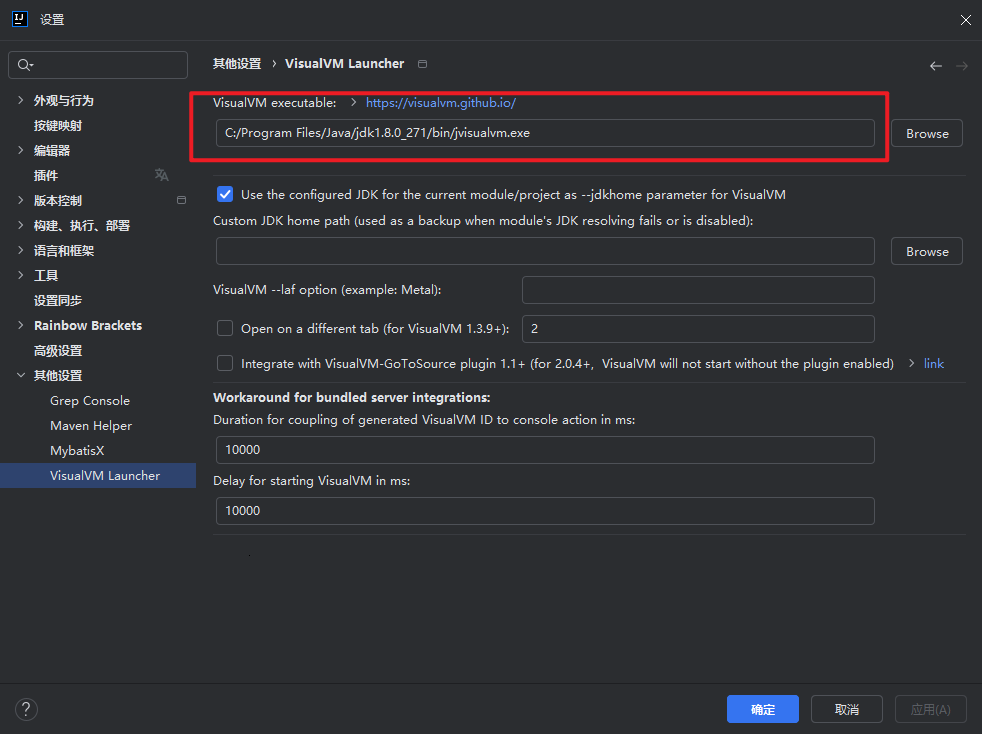The image size is (982, 734).
Task: Click the 确定 confirm button
Action: [x=763, y=709]
